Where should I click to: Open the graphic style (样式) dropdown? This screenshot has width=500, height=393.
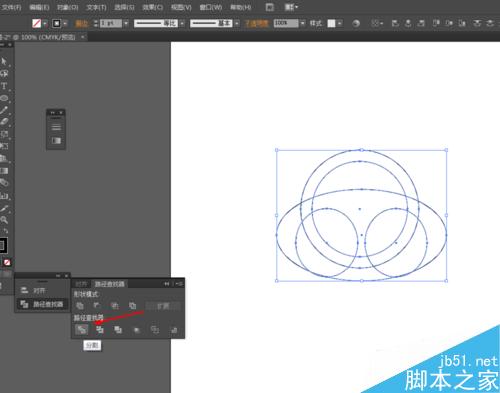[339, 23]
